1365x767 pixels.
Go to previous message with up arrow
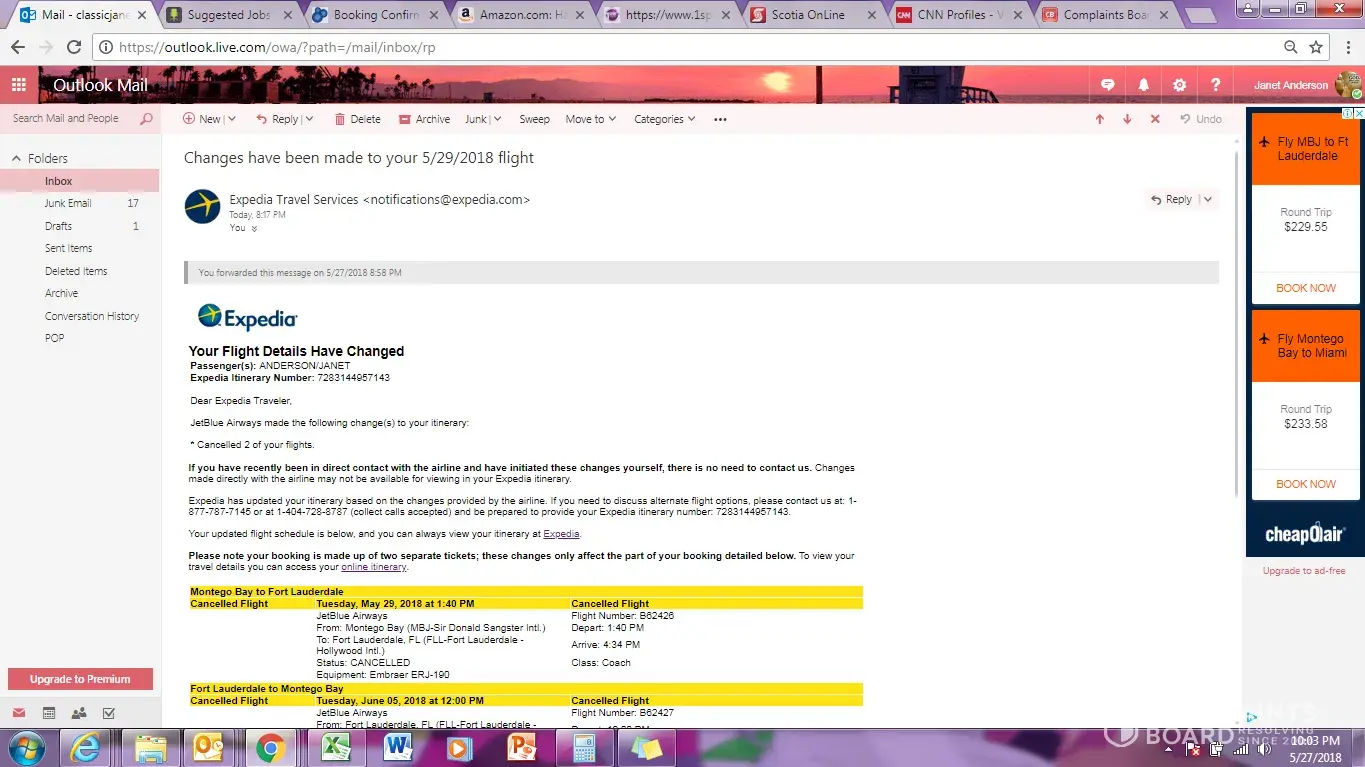tap(1099, 119)
